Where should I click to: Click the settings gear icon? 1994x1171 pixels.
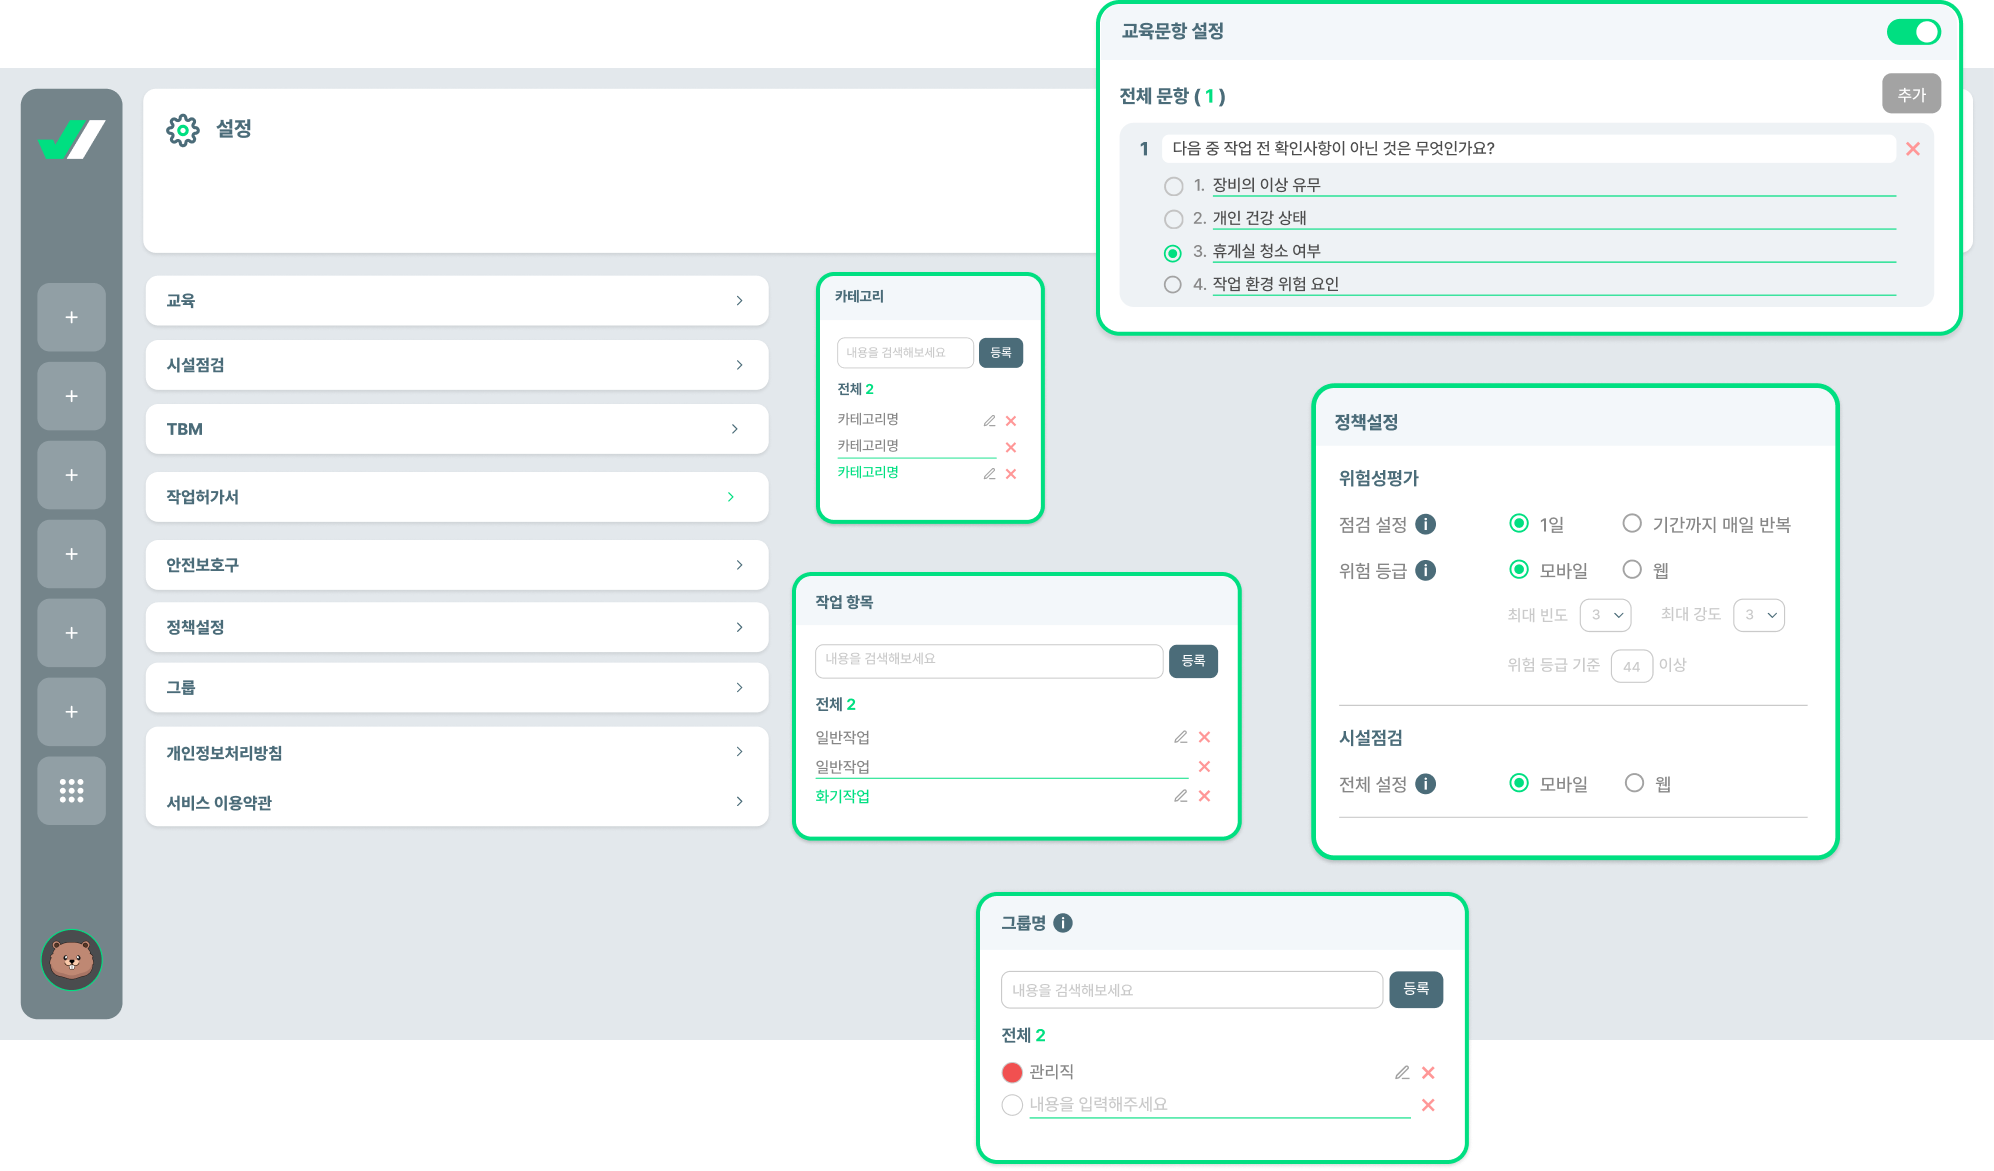(x=183, y=130)
